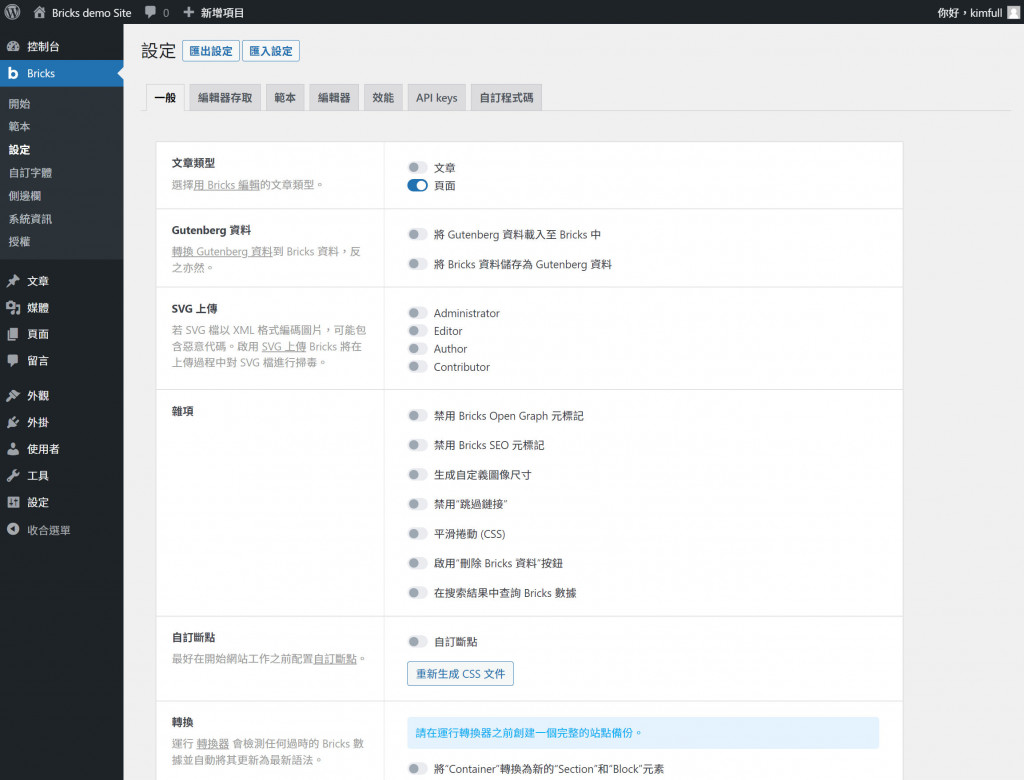Screen dimensions: 1024x780
Task: Click the 重新生成 CSS 文件 button
Action: click(x=460, y=674)
